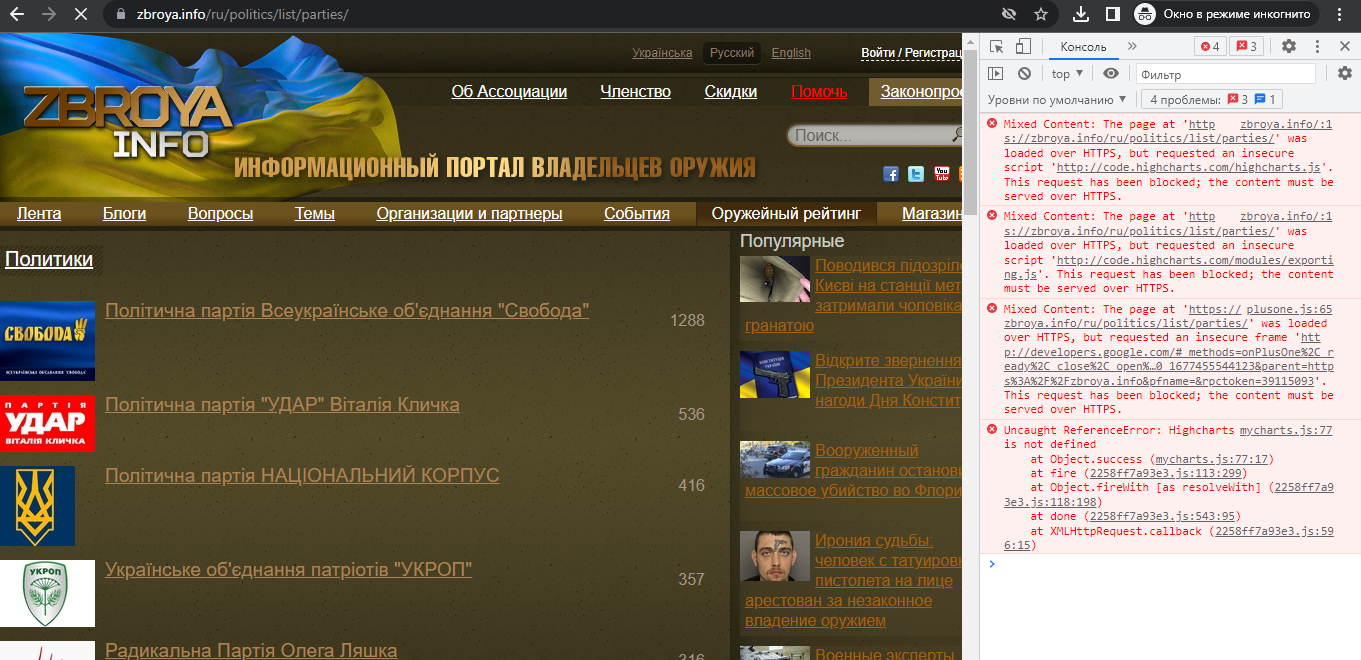Click the trident Національний корпус logo
1361x660 pixels.
coord(37,506)
